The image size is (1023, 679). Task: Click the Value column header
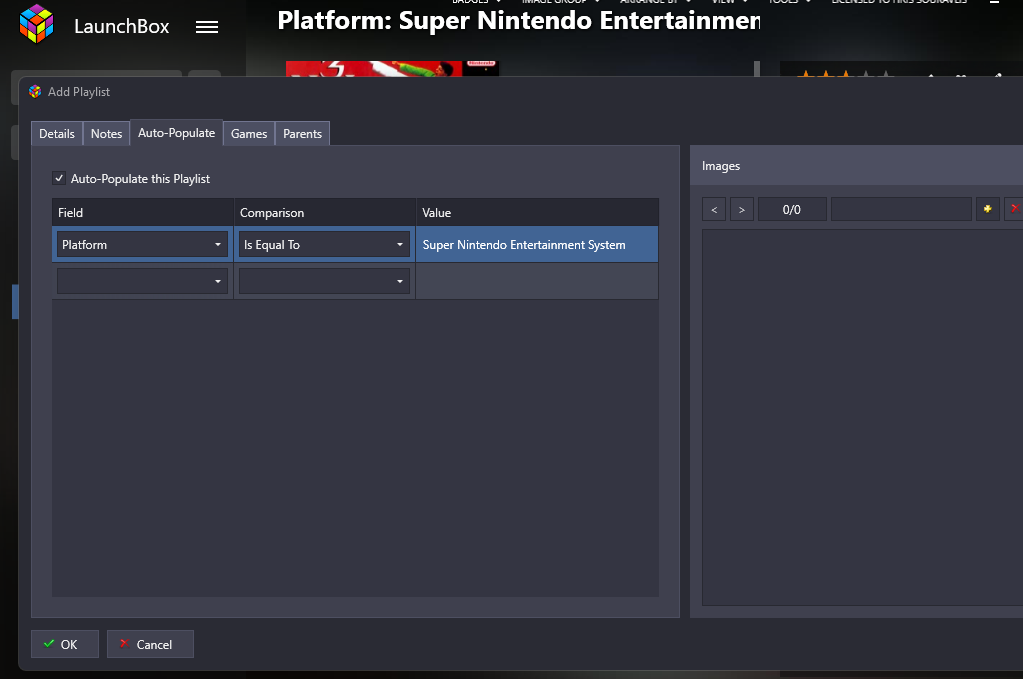537,213
